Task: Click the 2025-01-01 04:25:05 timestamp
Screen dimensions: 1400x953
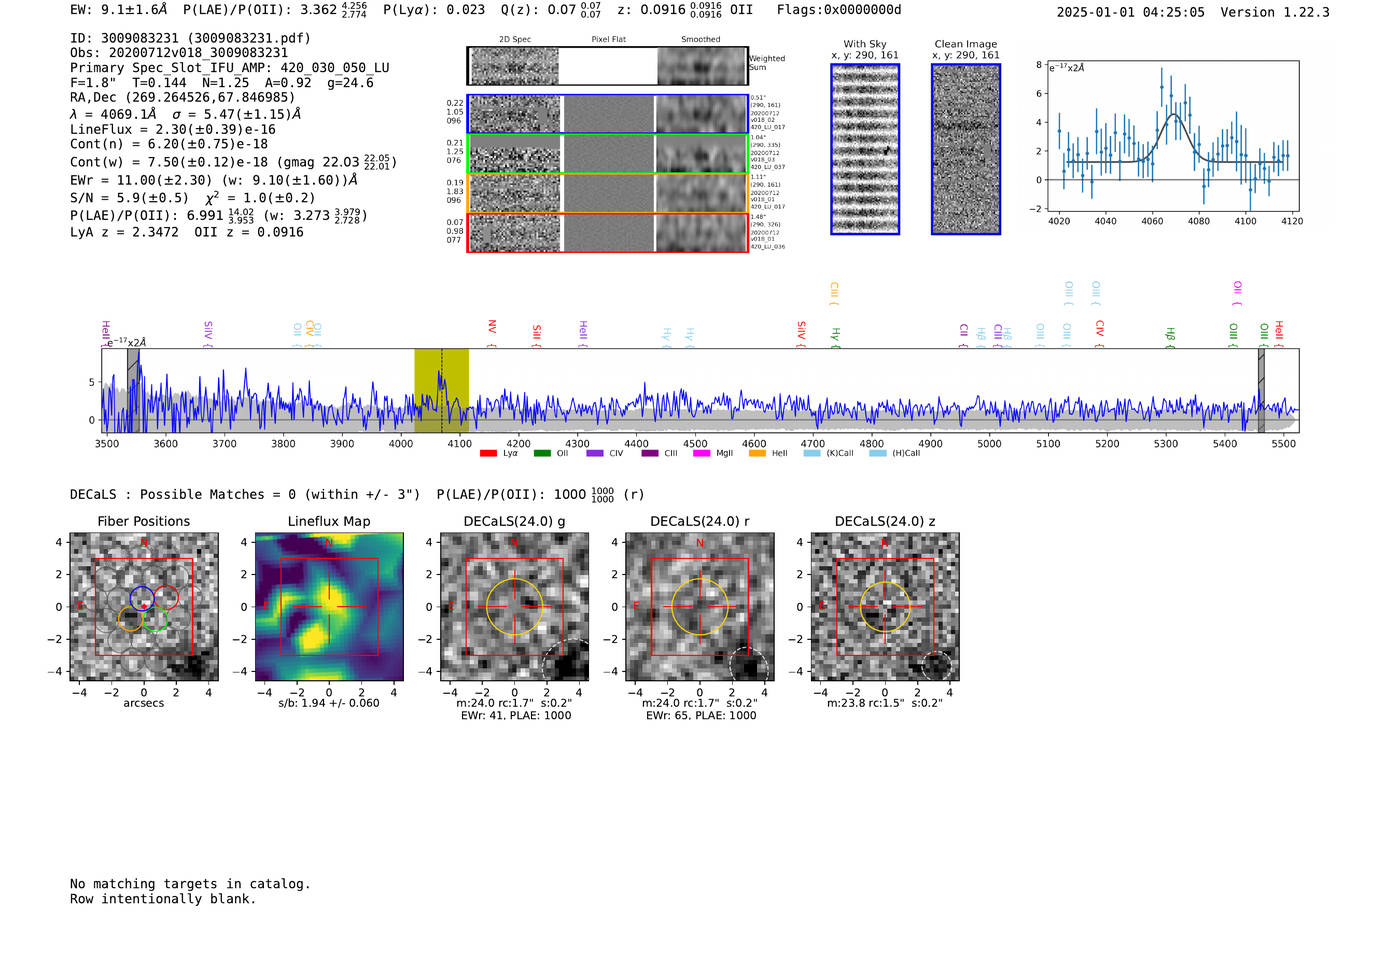Action: [1131, 12]
